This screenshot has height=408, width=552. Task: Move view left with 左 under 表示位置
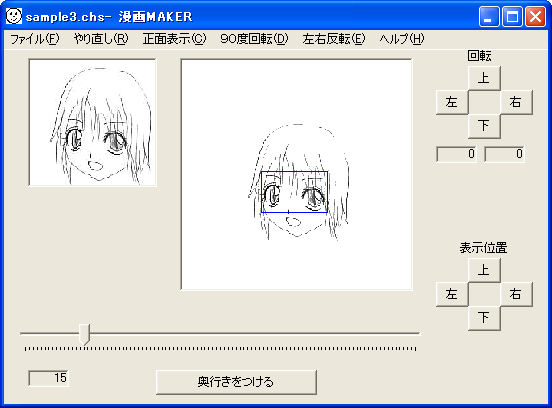pyautogui.click(x=452, y=294)
